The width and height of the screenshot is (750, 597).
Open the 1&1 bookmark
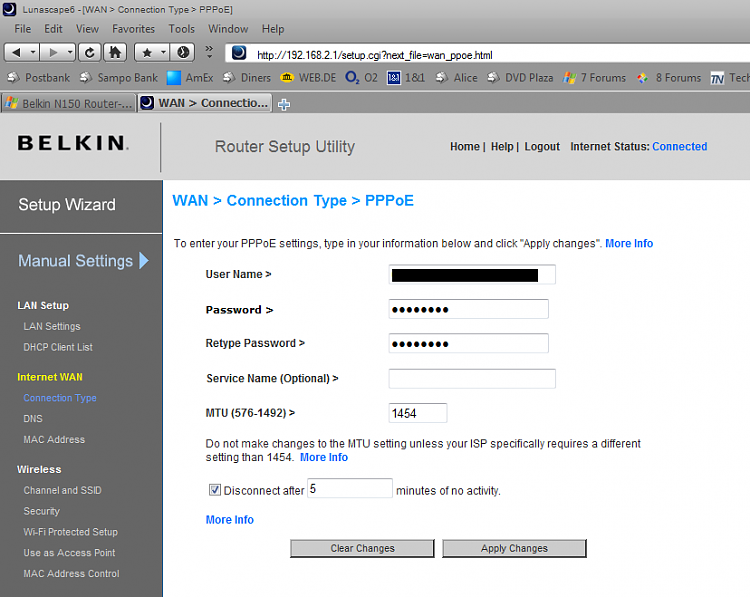click(406, 77)
